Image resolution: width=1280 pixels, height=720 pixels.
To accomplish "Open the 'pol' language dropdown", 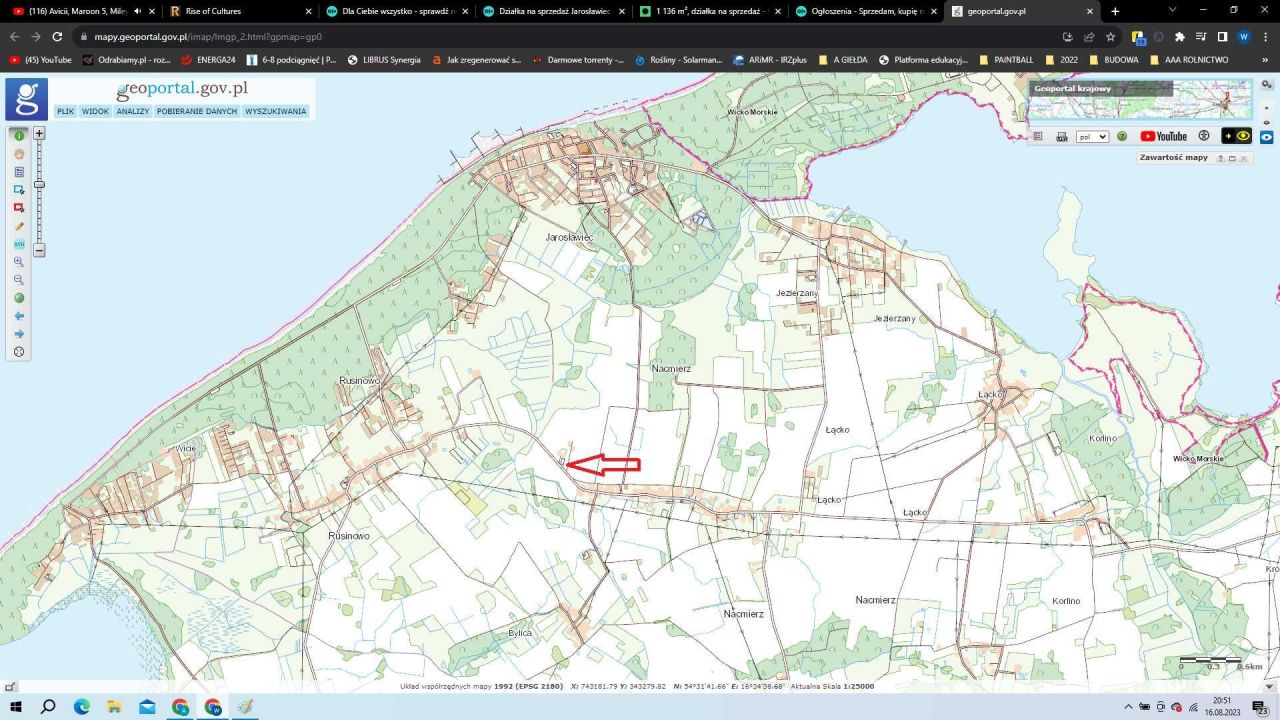I will pyautogui.click(x=1092, y=136).
